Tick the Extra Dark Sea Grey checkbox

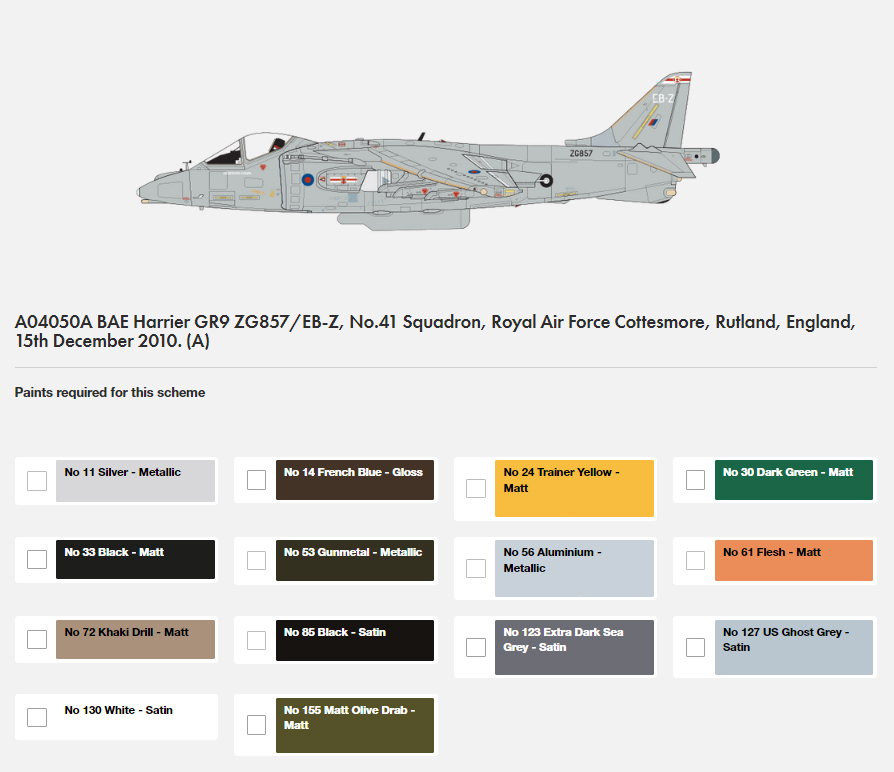(476, 647)
